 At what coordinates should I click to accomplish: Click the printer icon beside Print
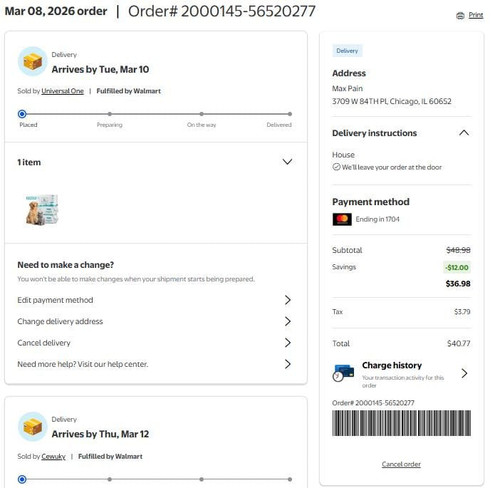tap(460, 16)
